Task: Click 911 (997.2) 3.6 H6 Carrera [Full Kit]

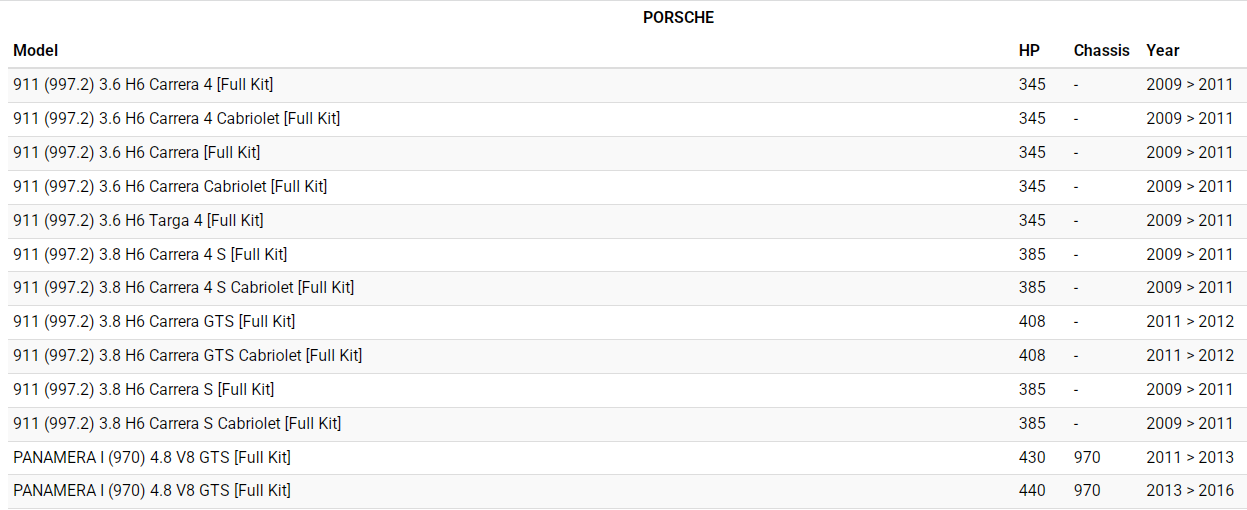Action: pyautogui.click(x=136, y=153)
